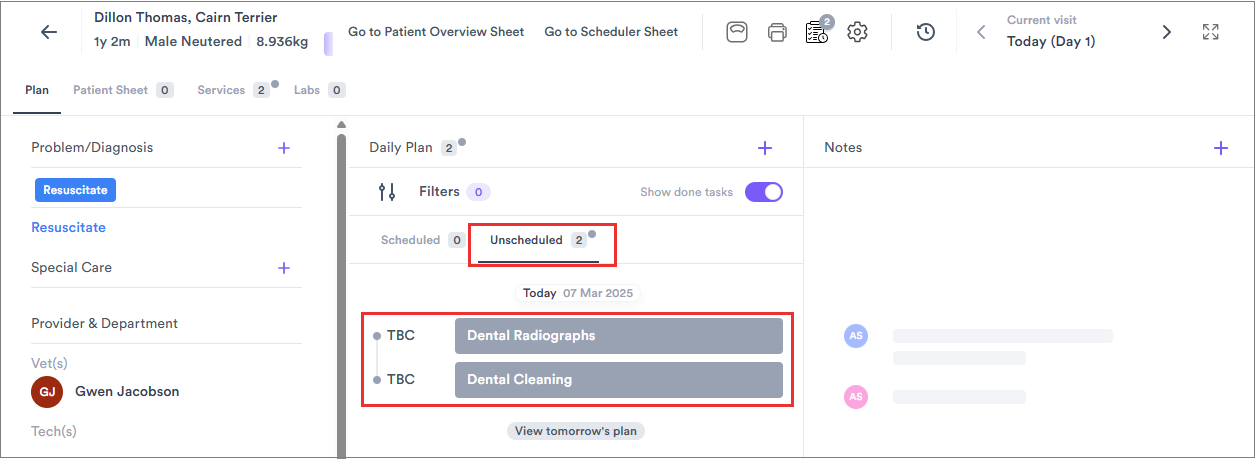Add a new Problem/Diagnosis with plus
Screen dimensions: 1255x459
[x=284, y=148]
